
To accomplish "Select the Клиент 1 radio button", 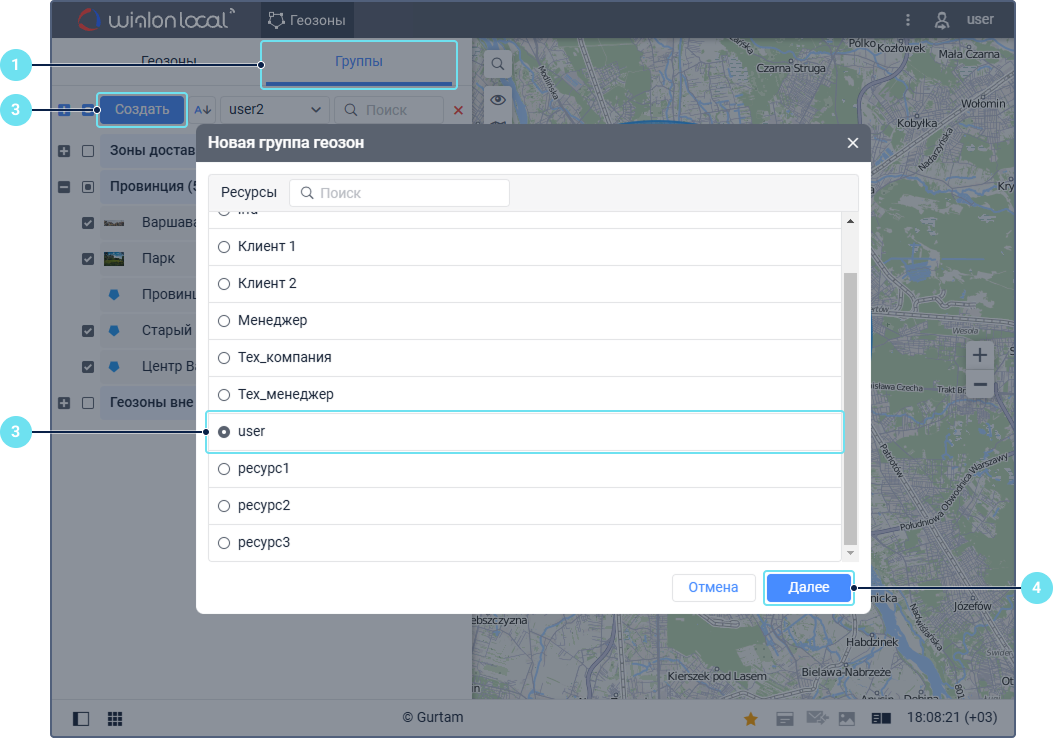I will (224, 247).
